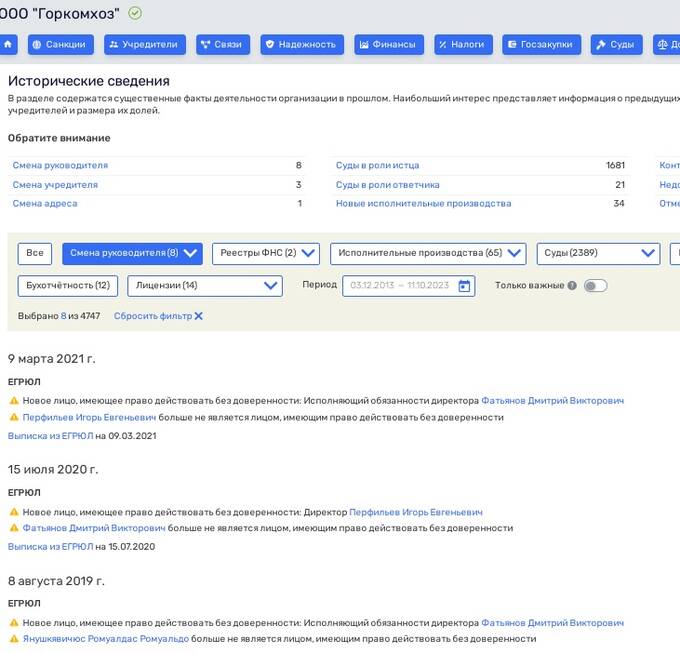
Task: Expand the Суды (2389) dropdown
Action: coord(598,253)
